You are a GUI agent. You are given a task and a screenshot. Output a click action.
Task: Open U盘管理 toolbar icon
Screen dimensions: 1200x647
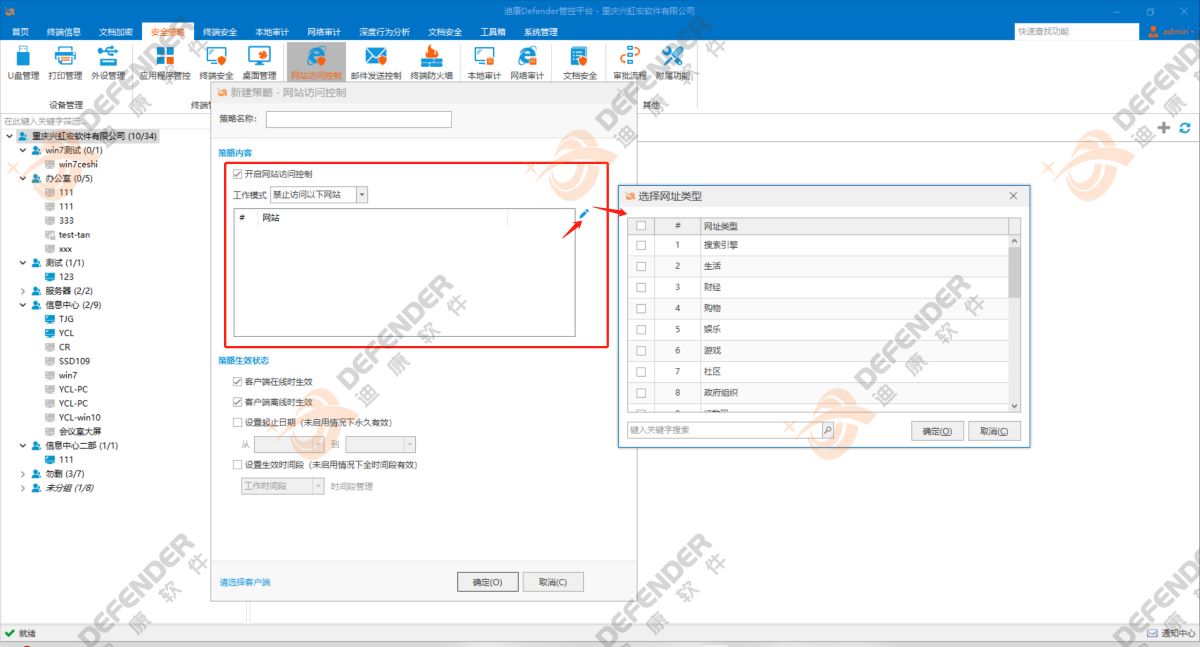coord(23,58)
